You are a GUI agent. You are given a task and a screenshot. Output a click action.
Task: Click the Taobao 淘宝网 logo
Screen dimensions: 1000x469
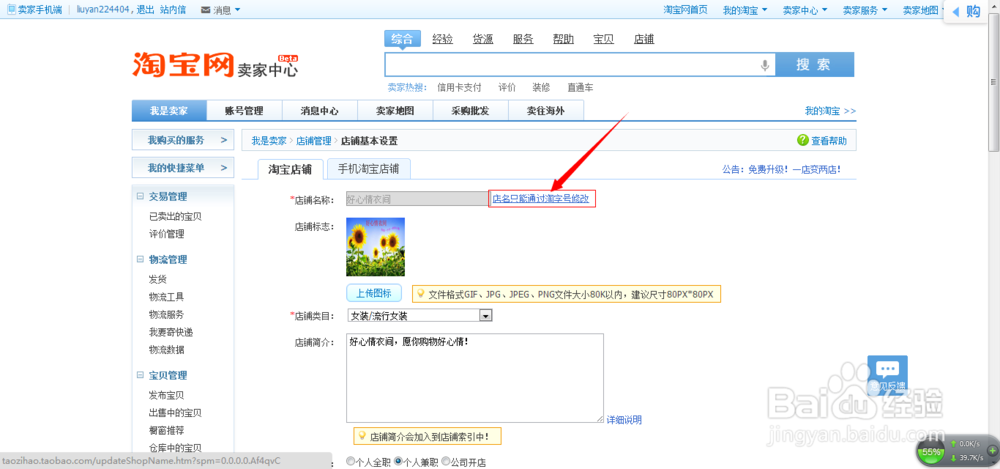(184, 64)
